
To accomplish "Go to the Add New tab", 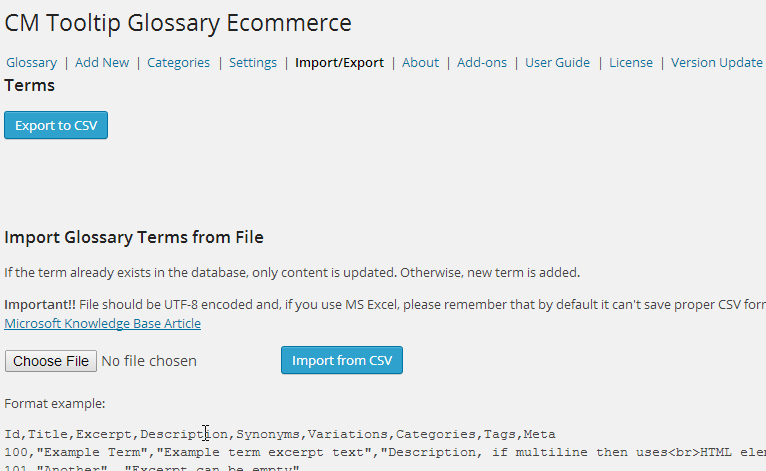I will 102,63.
